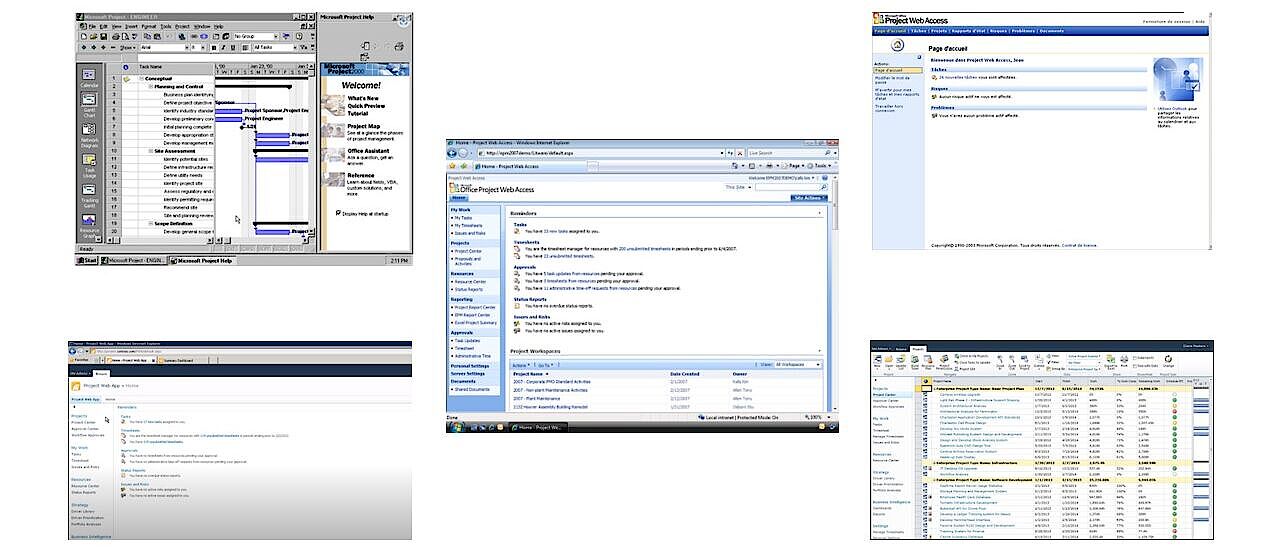Click the Problèmes icon on the French home page

coord(934,115)
